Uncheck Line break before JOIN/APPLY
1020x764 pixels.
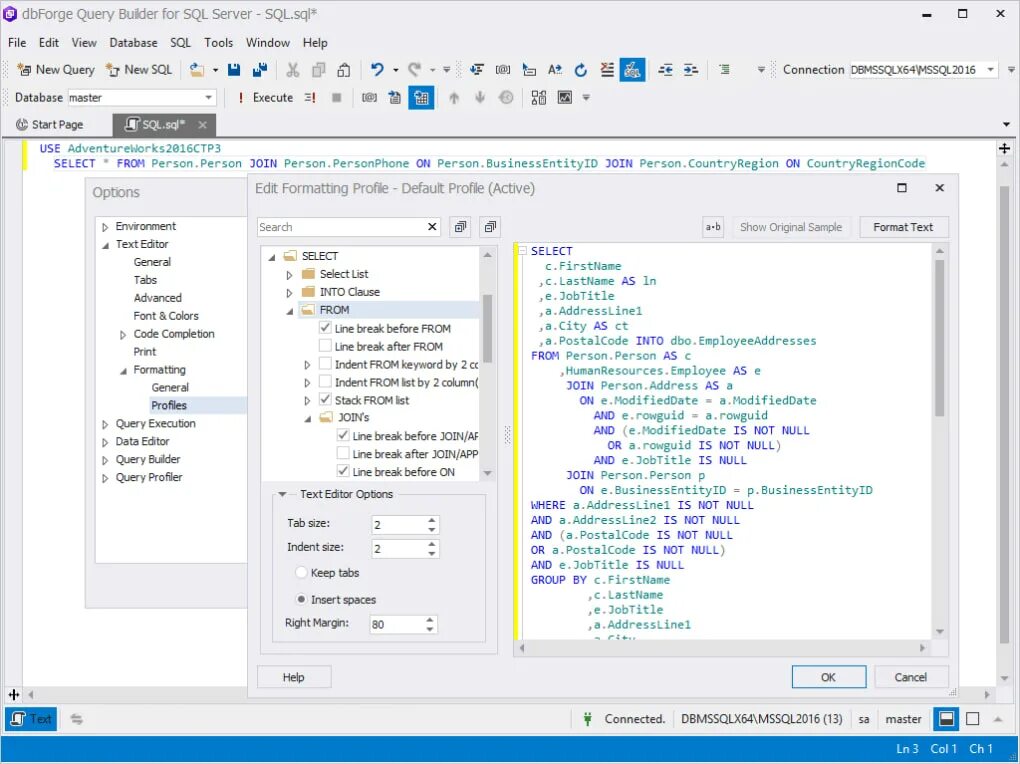343,435
